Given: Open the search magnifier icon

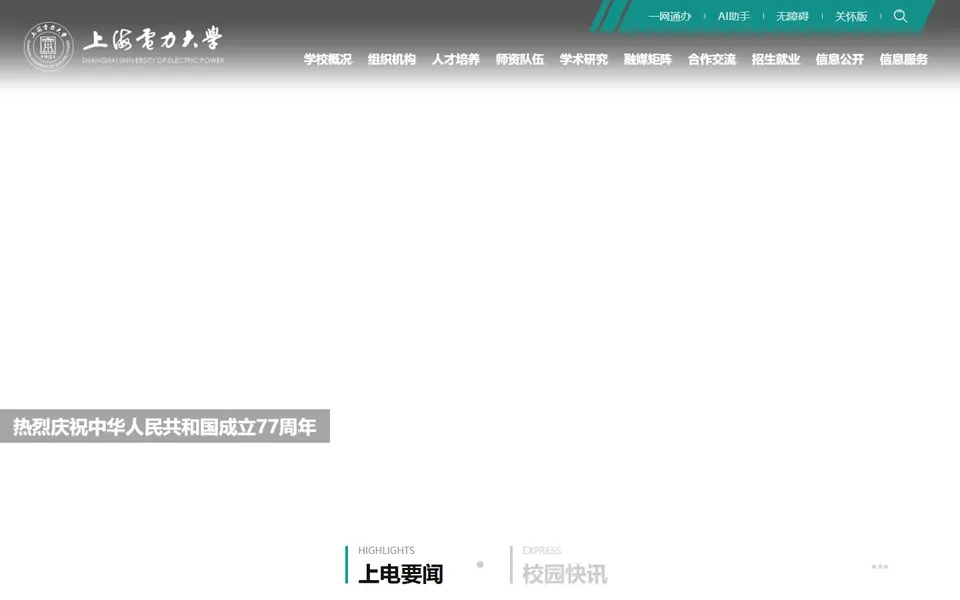Looking at the screenshot, I should [x=900, y=16].
